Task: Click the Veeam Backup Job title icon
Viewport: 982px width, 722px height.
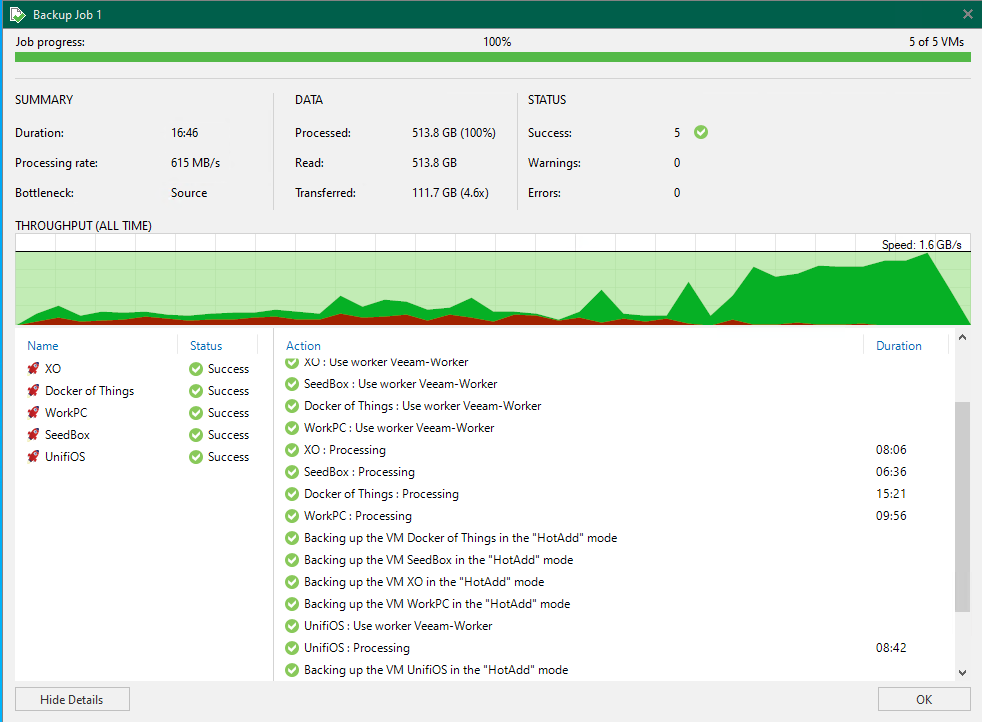Action: click(17, 14)
